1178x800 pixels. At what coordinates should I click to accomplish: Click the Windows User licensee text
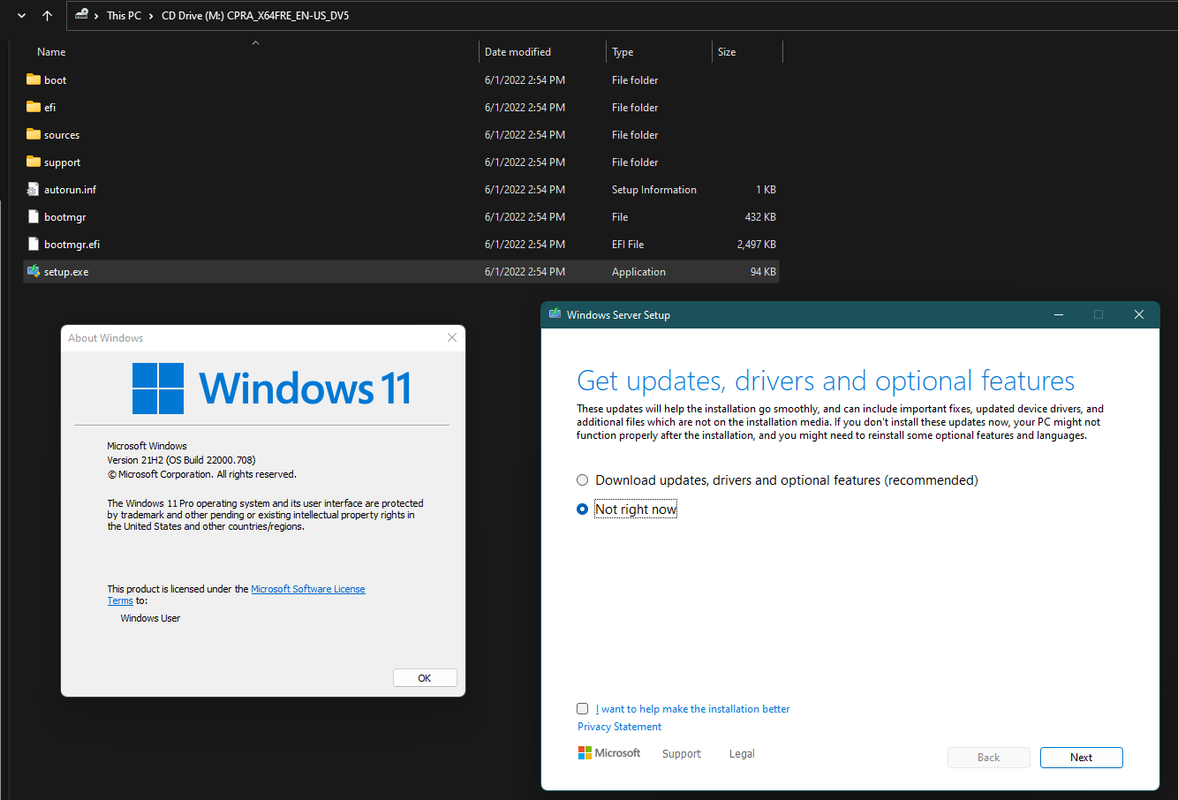tap(150, 618)
